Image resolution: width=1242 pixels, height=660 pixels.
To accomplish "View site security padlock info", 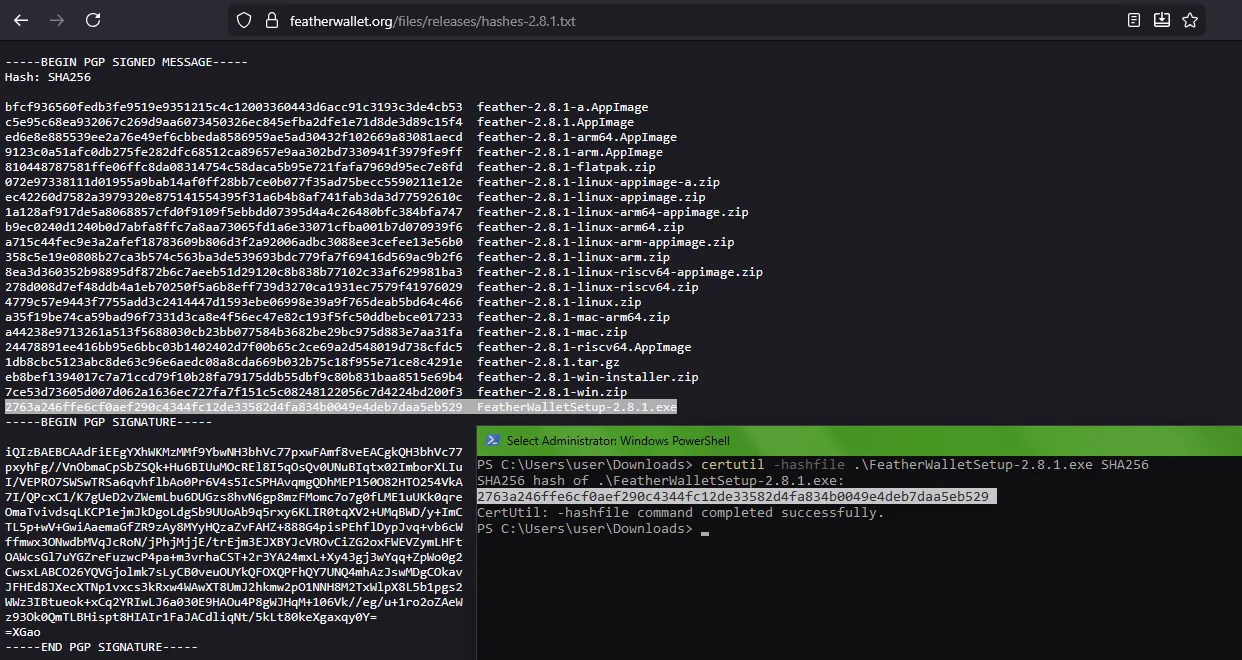I will 270,20.
